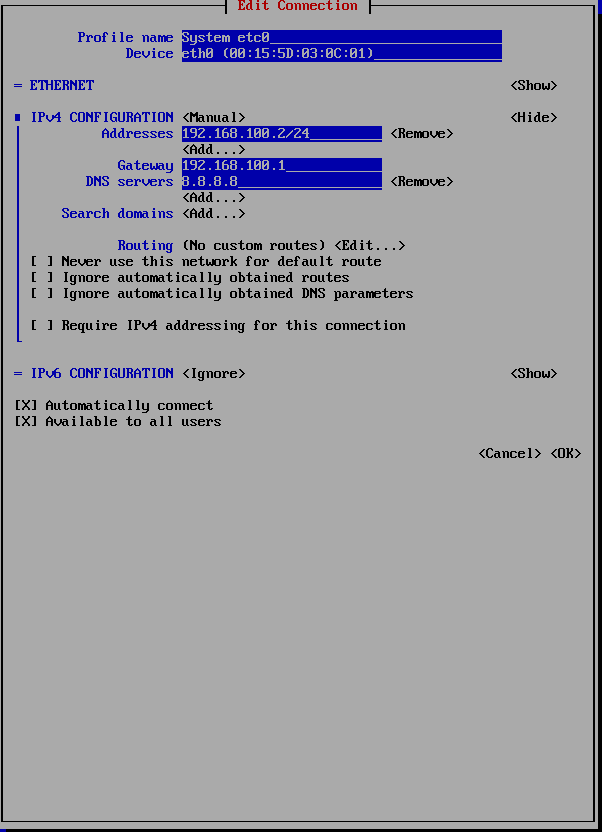Open the IPv4 method dropdown showing Manual
Screen dimensions: 602x832
pyautogui.click(x=214, y=117)
